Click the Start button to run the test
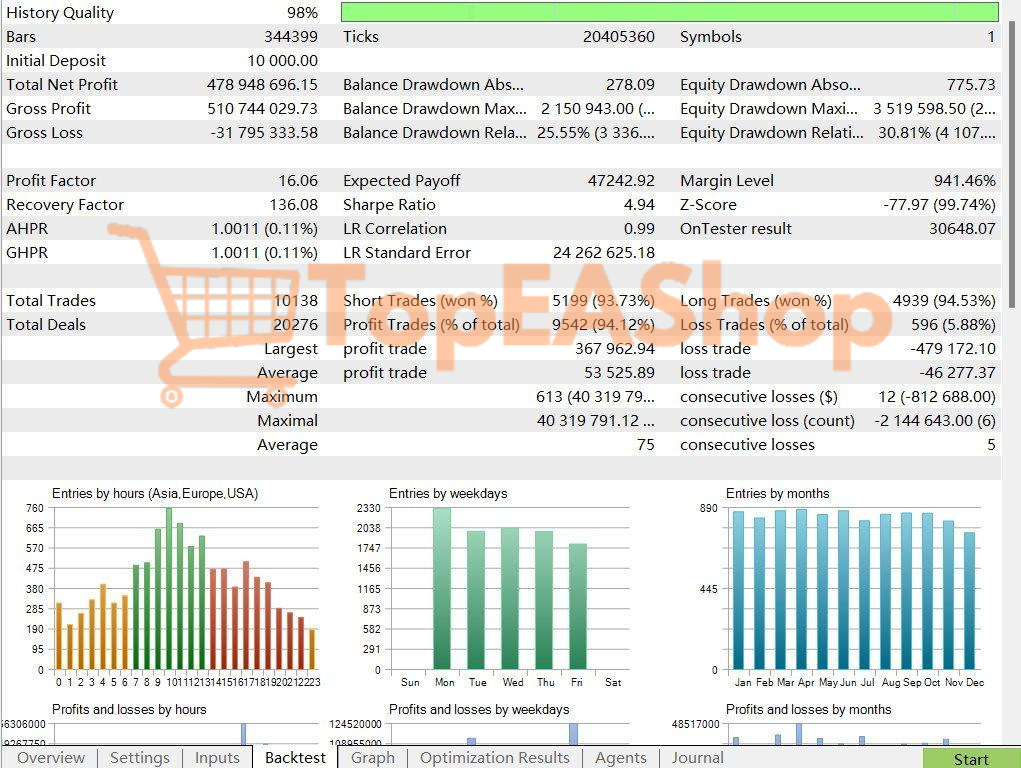1021x768 pixels. click(x=969, y=759)
